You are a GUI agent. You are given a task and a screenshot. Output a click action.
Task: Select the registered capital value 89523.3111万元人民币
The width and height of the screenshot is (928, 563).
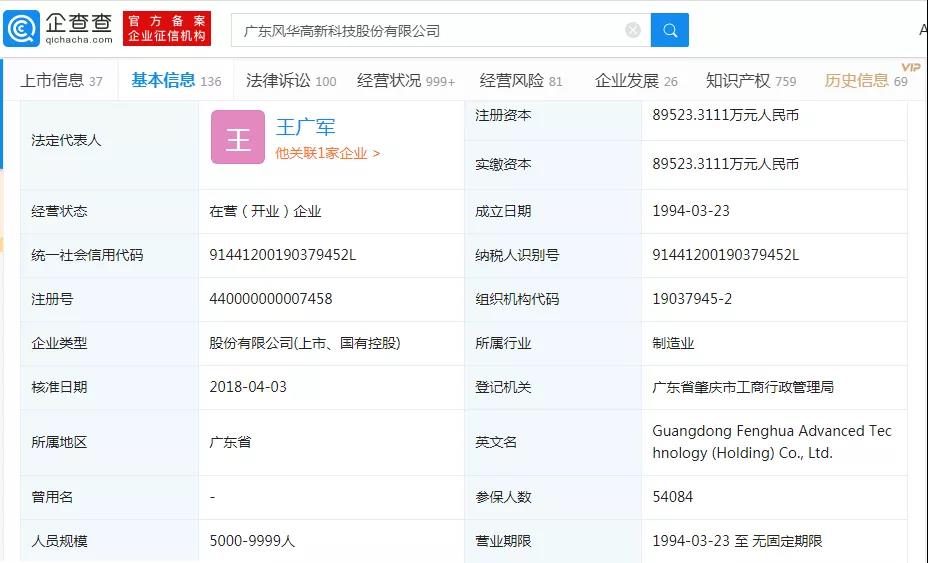point(726,115)
